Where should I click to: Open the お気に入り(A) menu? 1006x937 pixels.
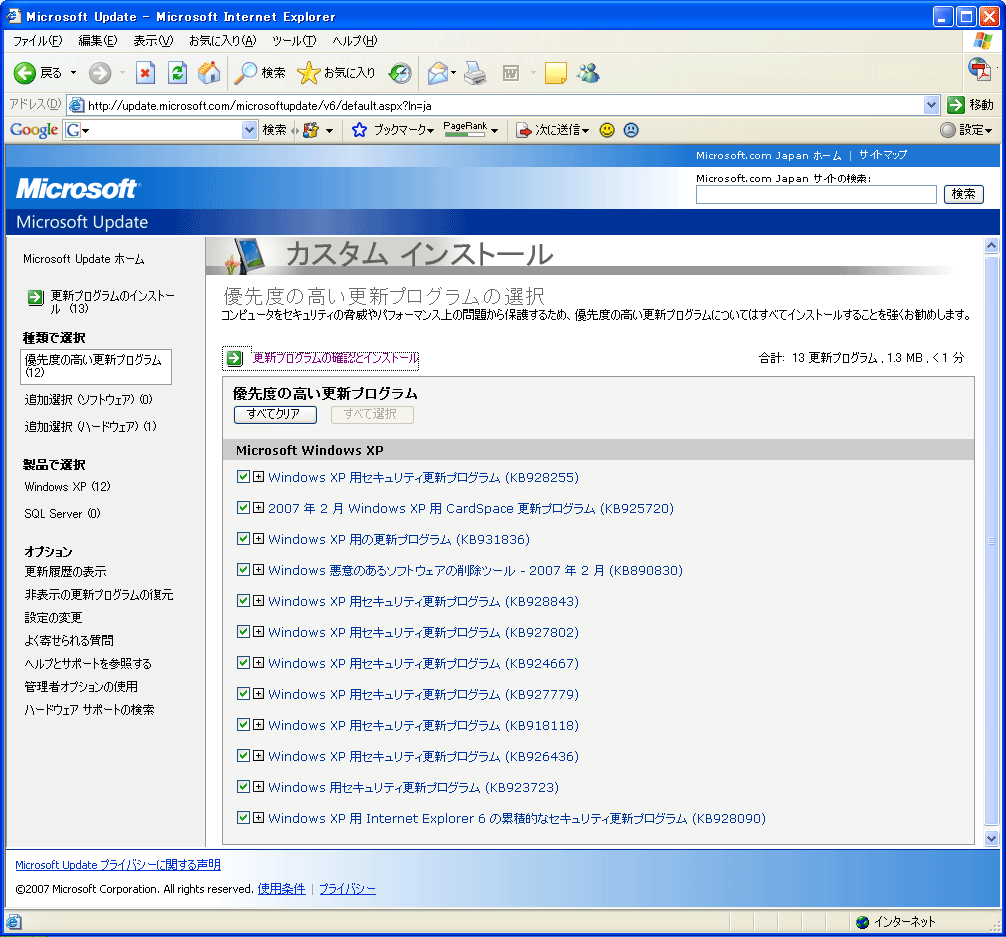point(222,41)
